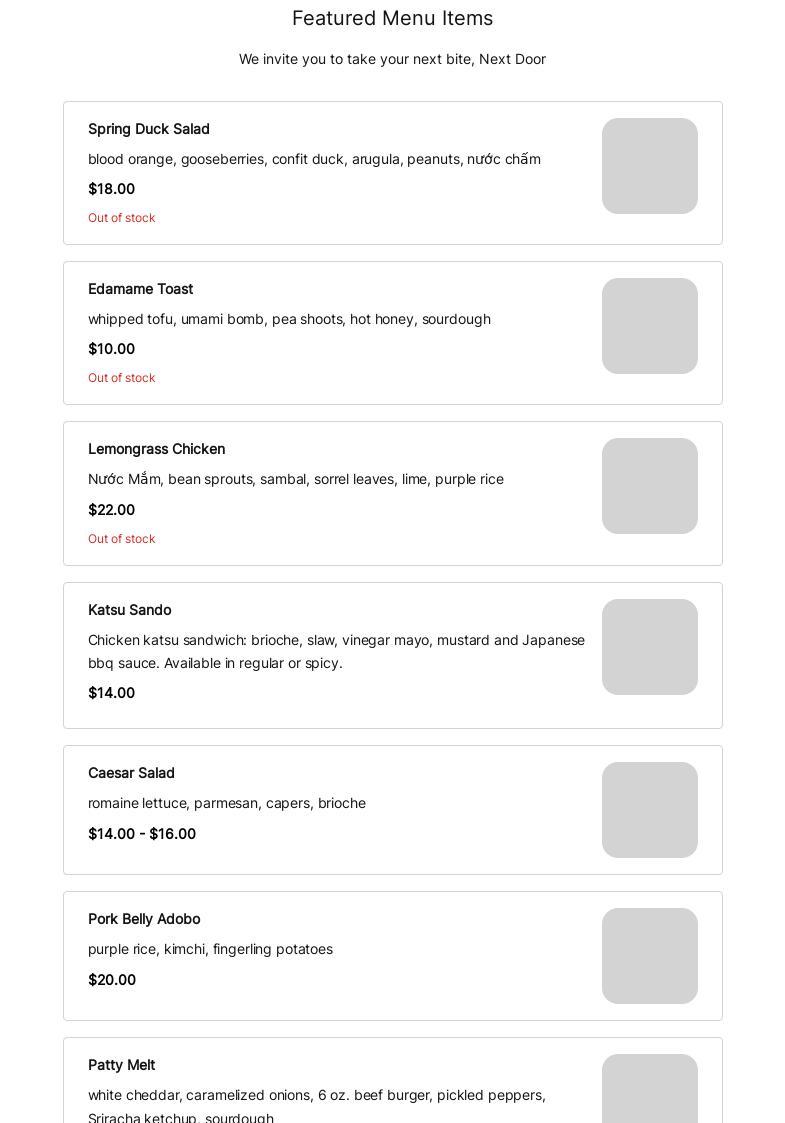
Task: Click the $14.00 - $16.00 Caesar Salad price
Action: click(142, 834)
